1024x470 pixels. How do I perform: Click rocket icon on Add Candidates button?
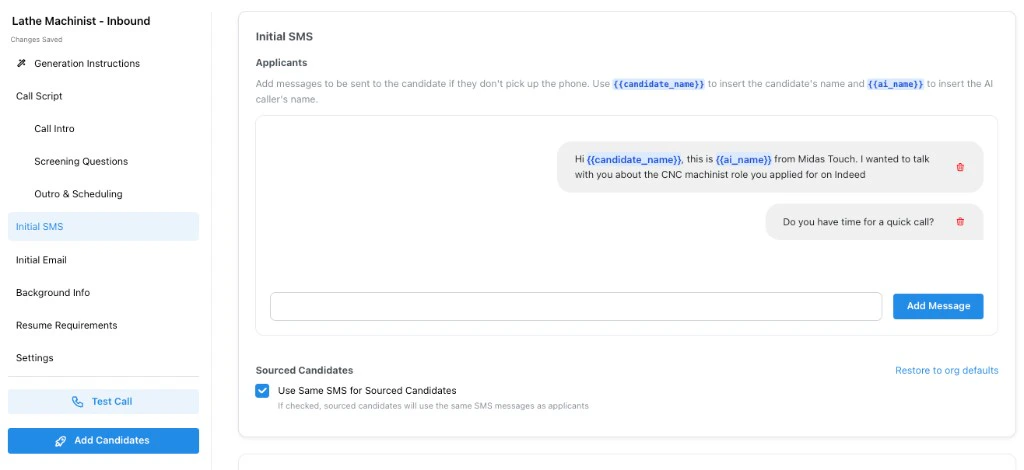[x=61, y=441]
